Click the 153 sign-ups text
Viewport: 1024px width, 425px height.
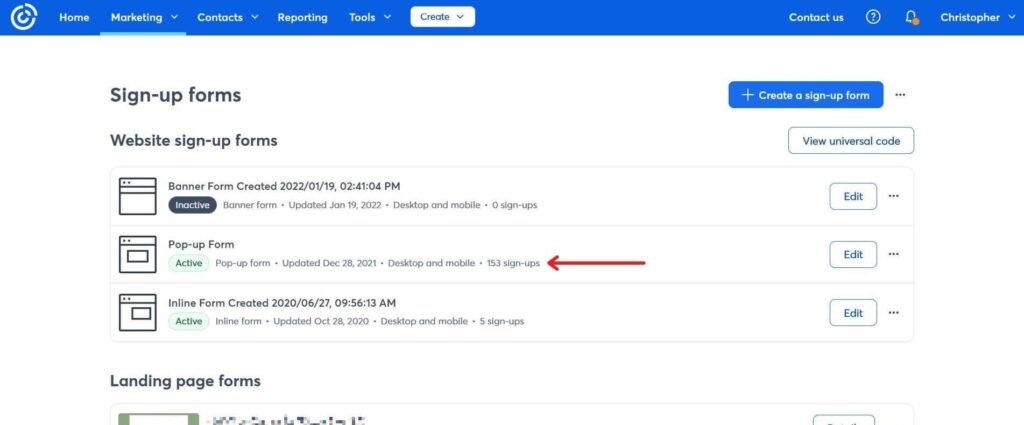click(513, 263)
